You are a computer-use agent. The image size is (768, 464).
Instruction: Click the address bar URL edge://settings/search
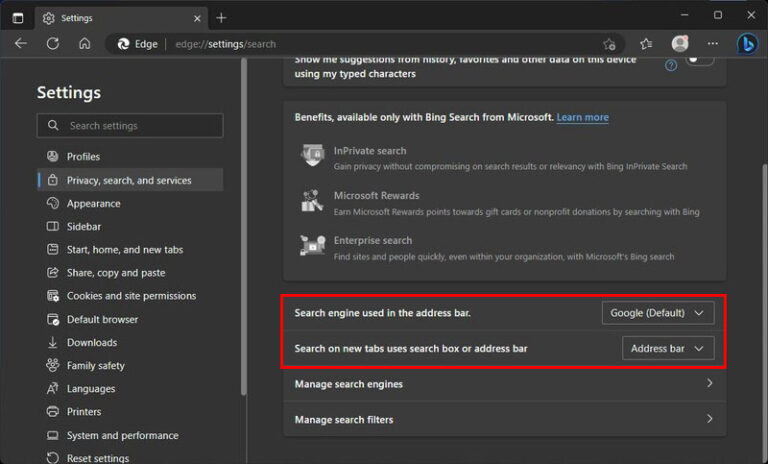pos(226,44)
